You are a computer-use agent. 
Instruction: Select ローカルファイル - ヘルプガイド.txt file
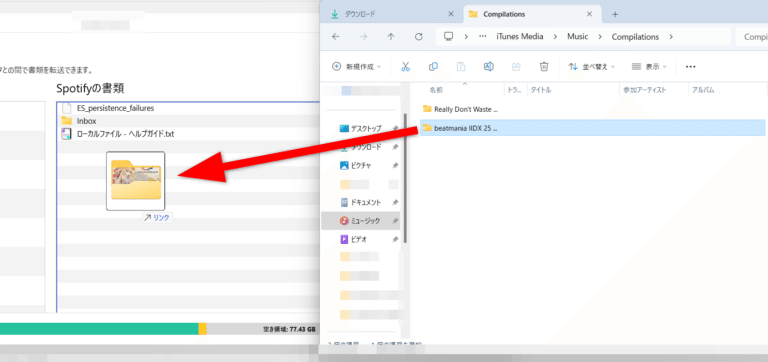(x=118, y=133)
